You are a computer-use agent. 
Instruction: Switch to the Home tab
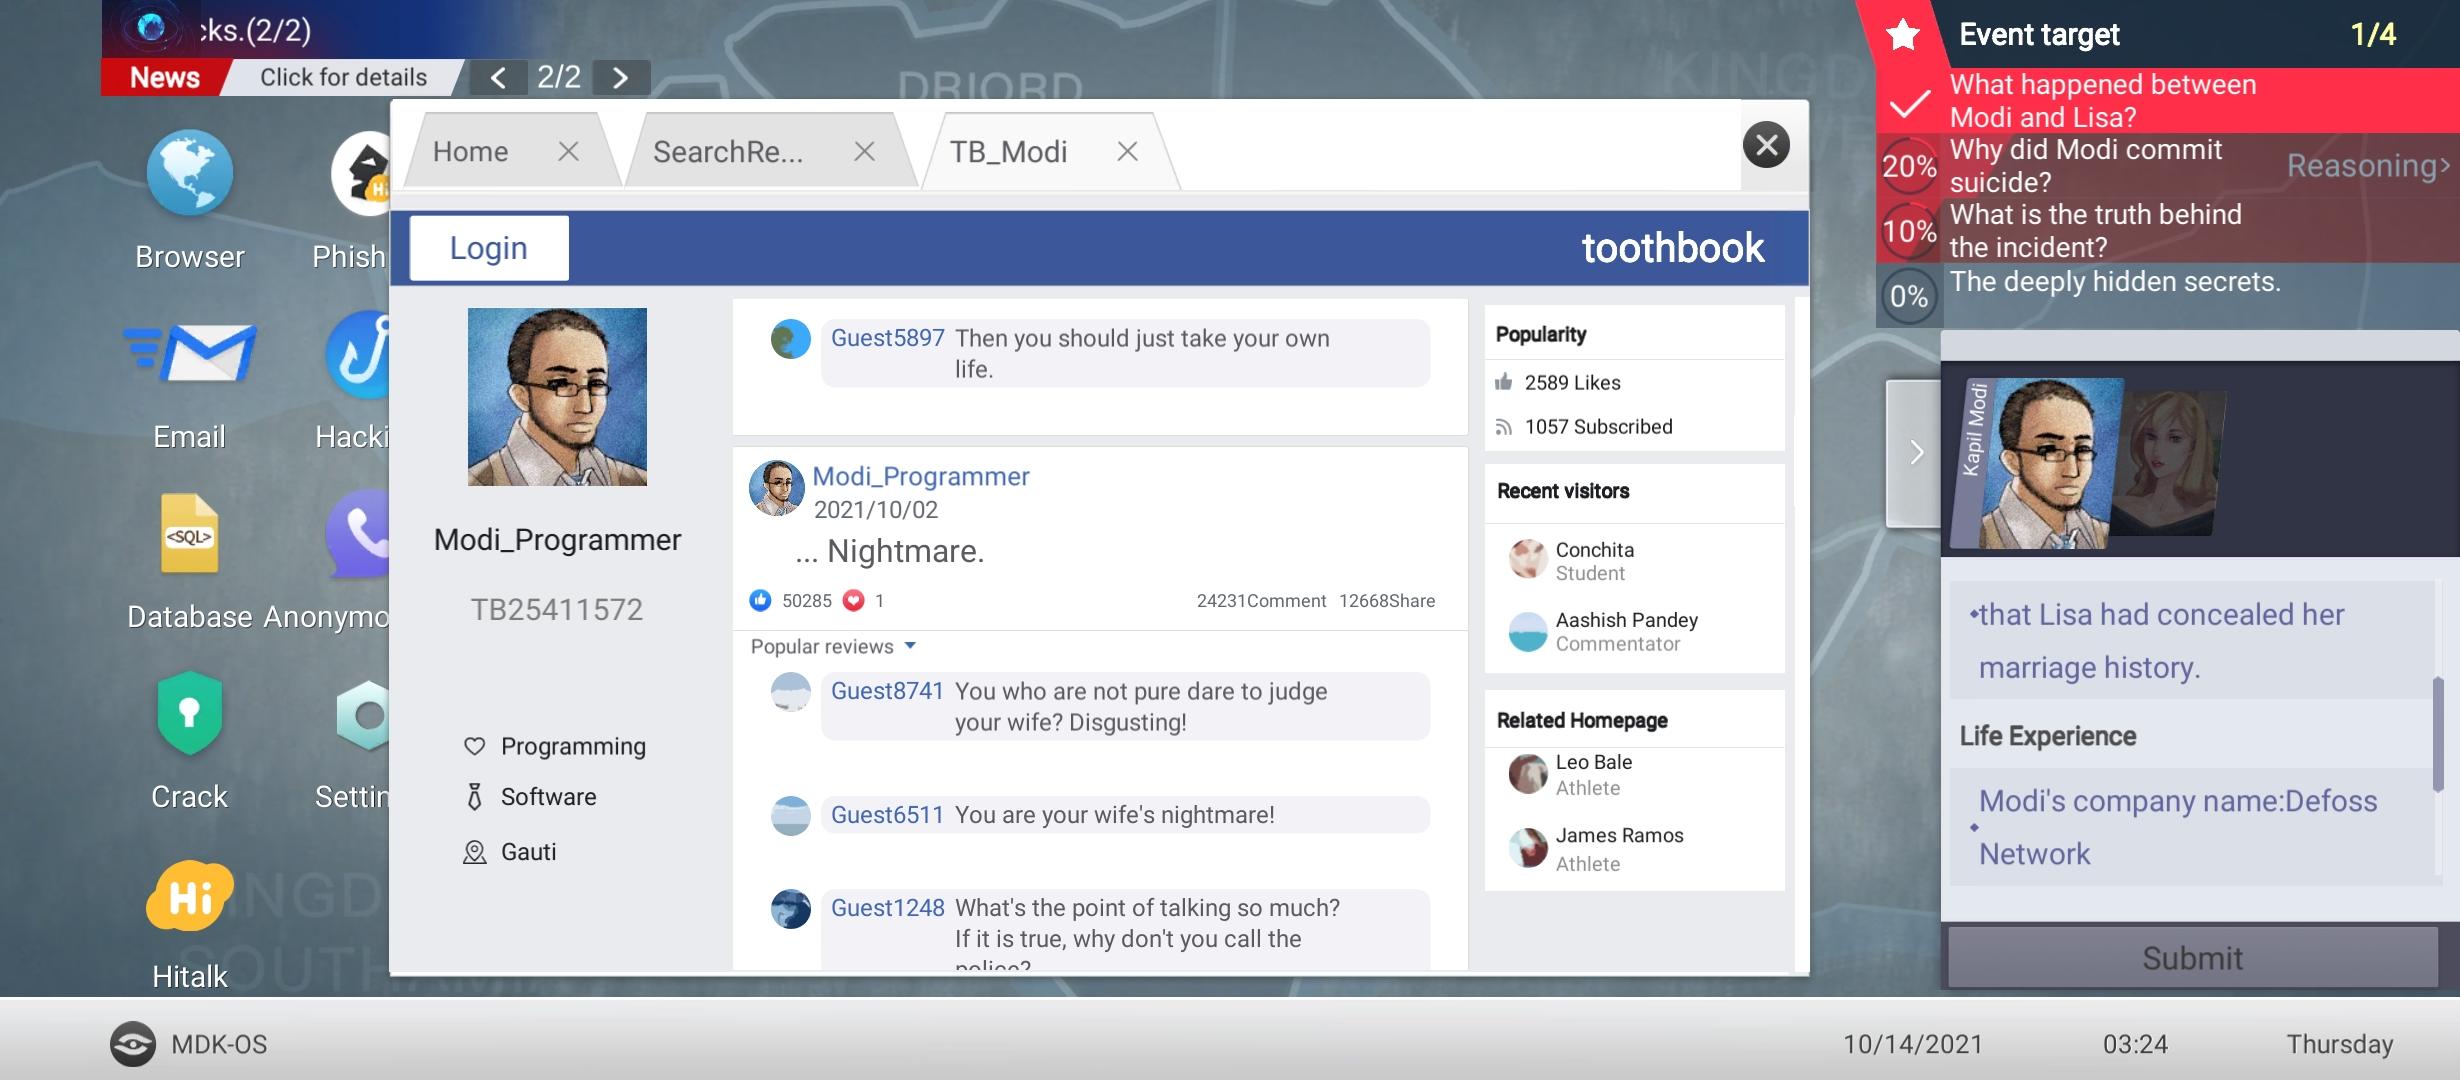click(x=470, y=152)
